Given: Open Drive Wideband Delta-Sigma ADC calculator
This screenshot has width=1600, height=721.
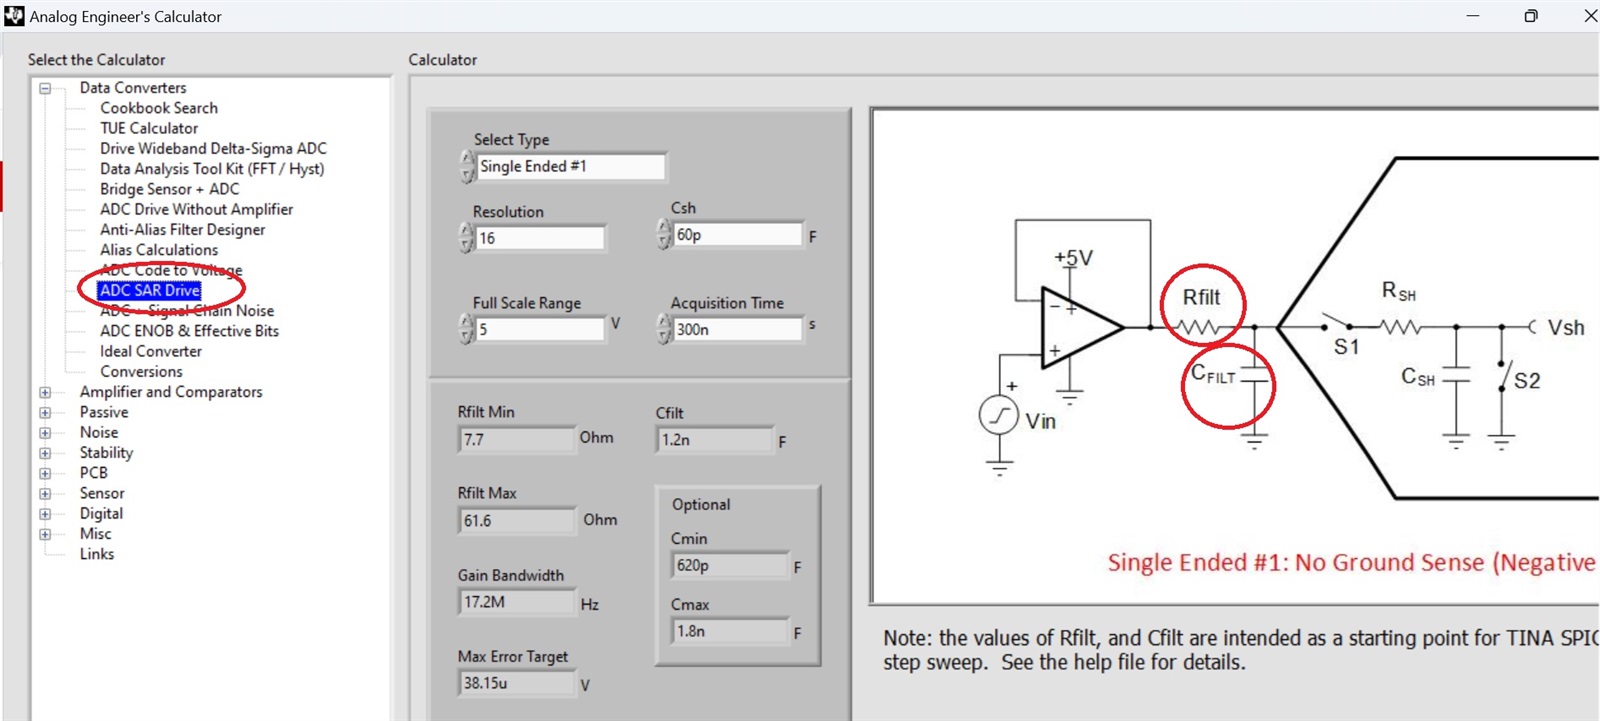Looking at the screenshot, I should click(213, 148).
